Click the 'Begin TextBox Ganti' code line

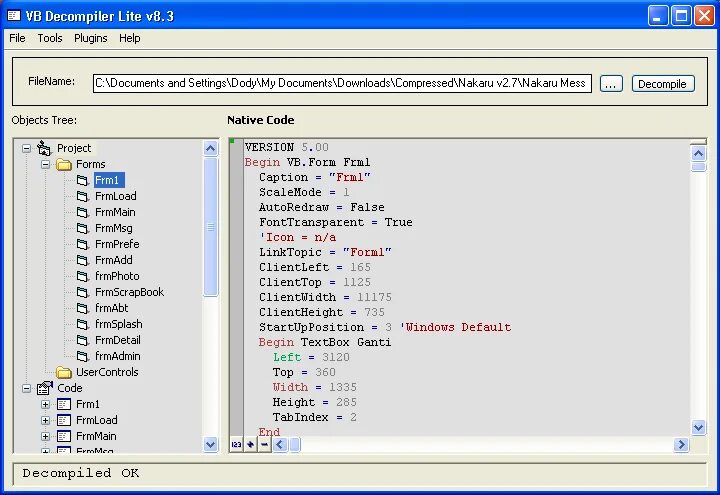pyautogui.click(x=325, y=343)
